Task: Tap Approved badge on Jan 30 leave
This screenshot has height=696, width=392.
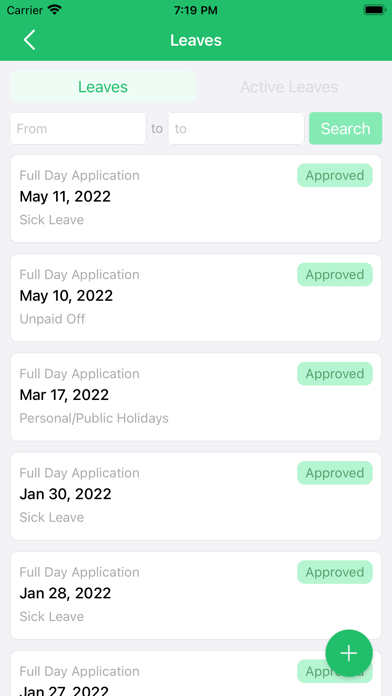Action: tap(335, 473)
